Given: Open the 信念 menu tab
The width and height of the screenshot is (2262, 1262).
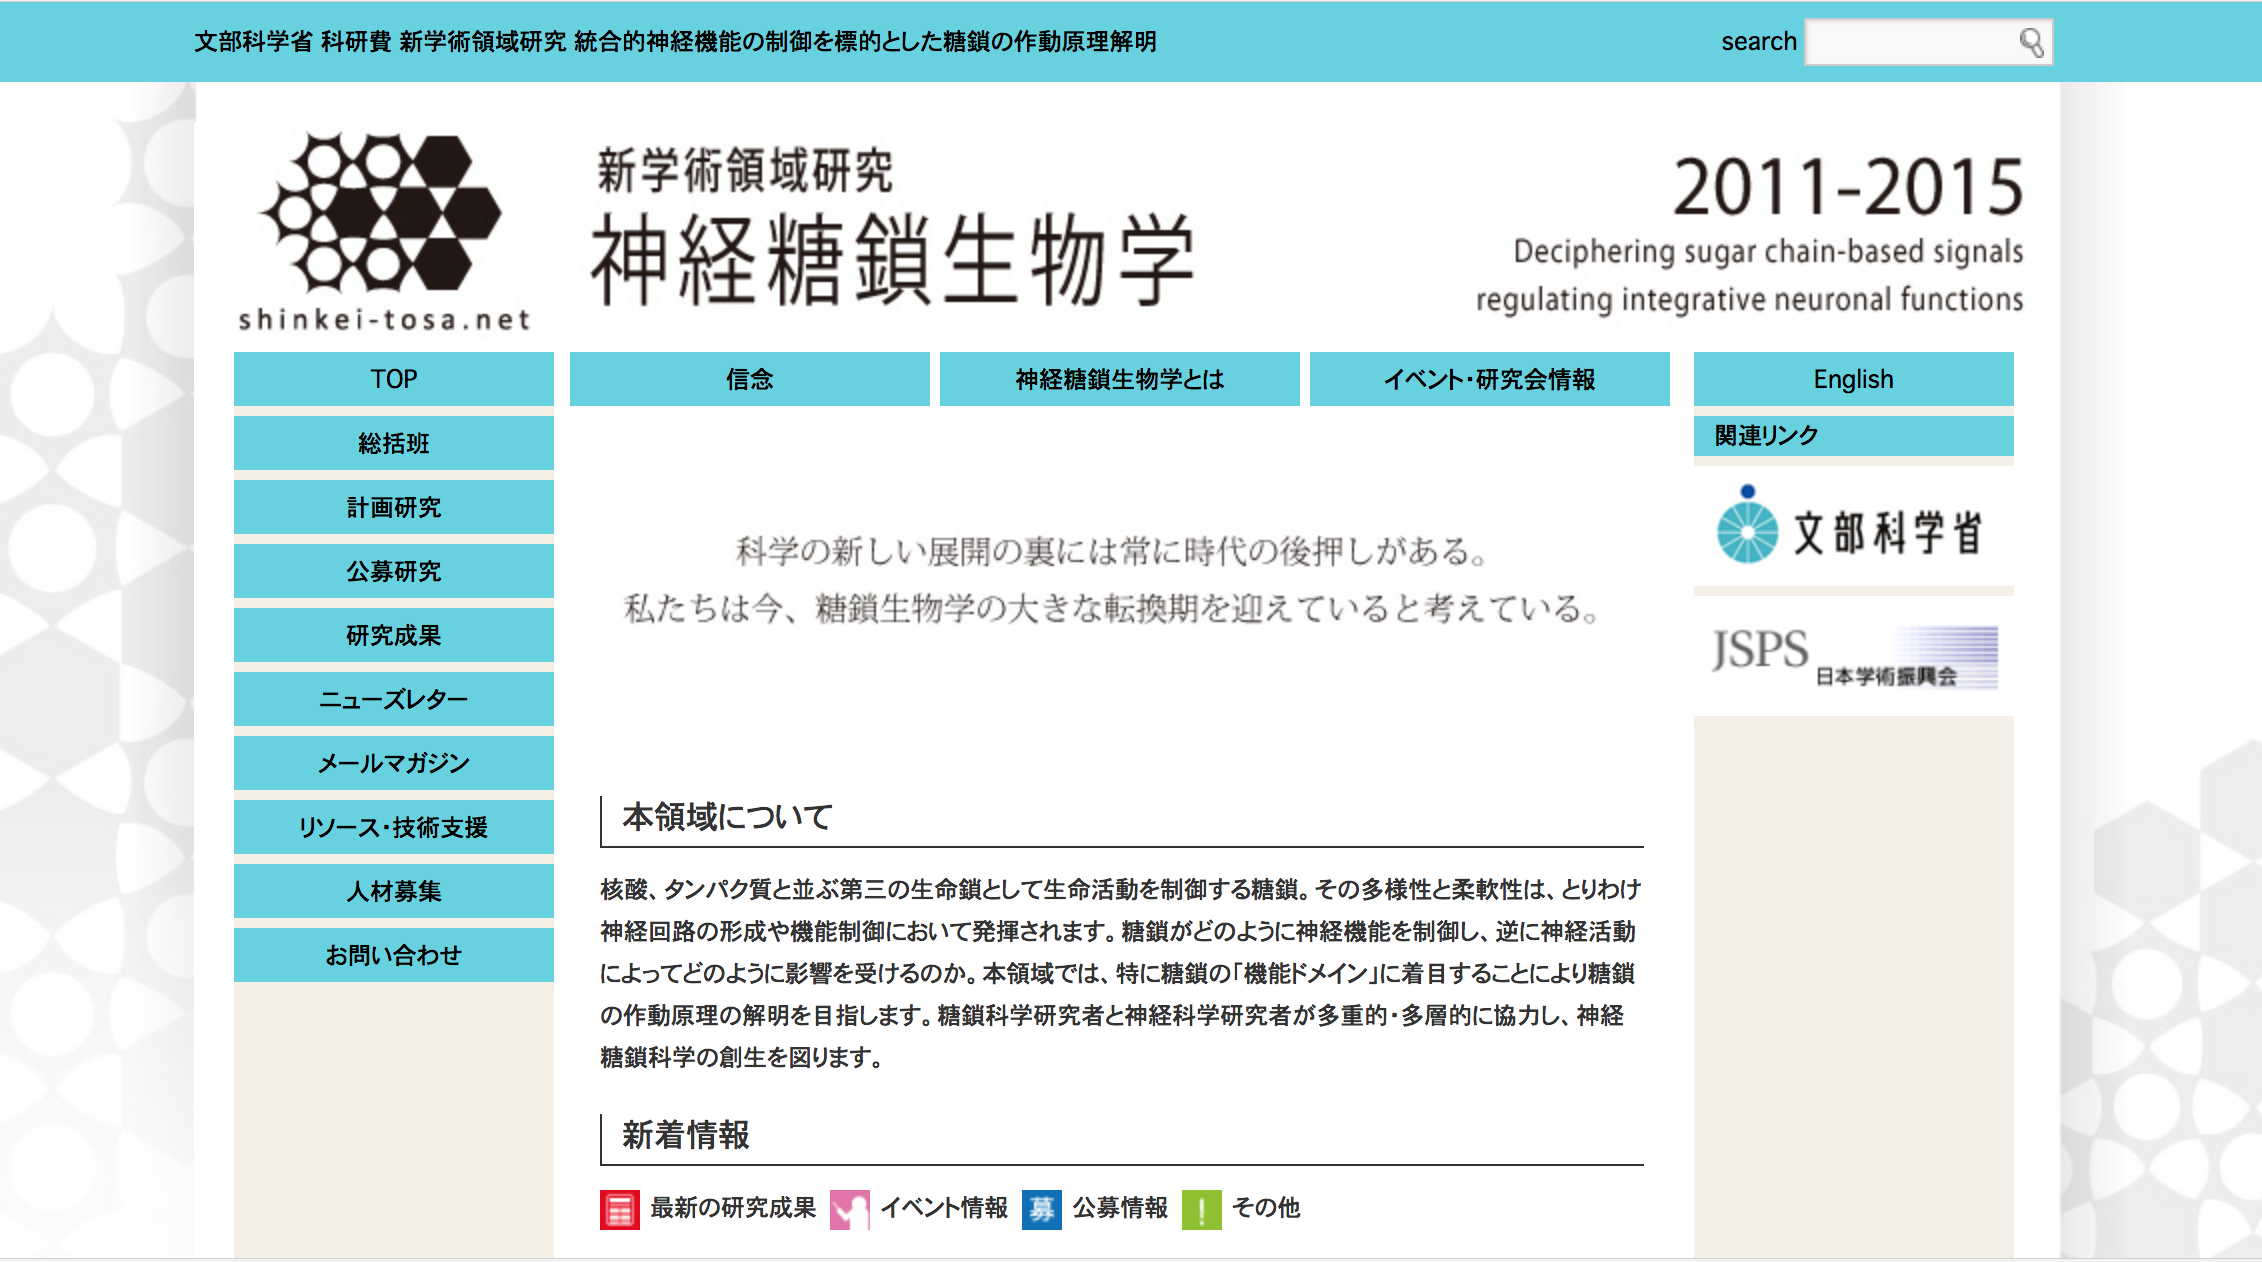Looking at the screenshot, I should click(x=749, y=379).
